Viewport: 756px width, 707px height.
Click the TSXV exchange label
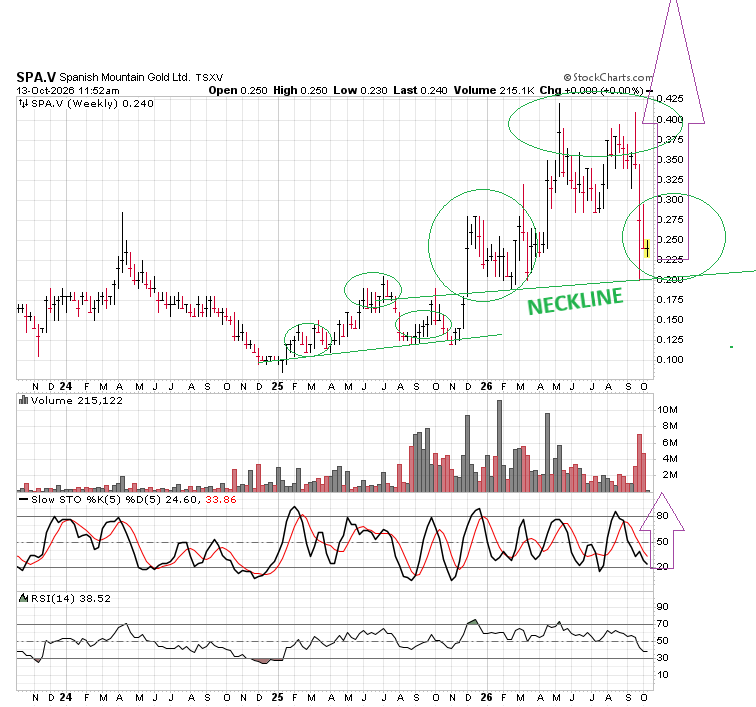(x=209, y=77)
